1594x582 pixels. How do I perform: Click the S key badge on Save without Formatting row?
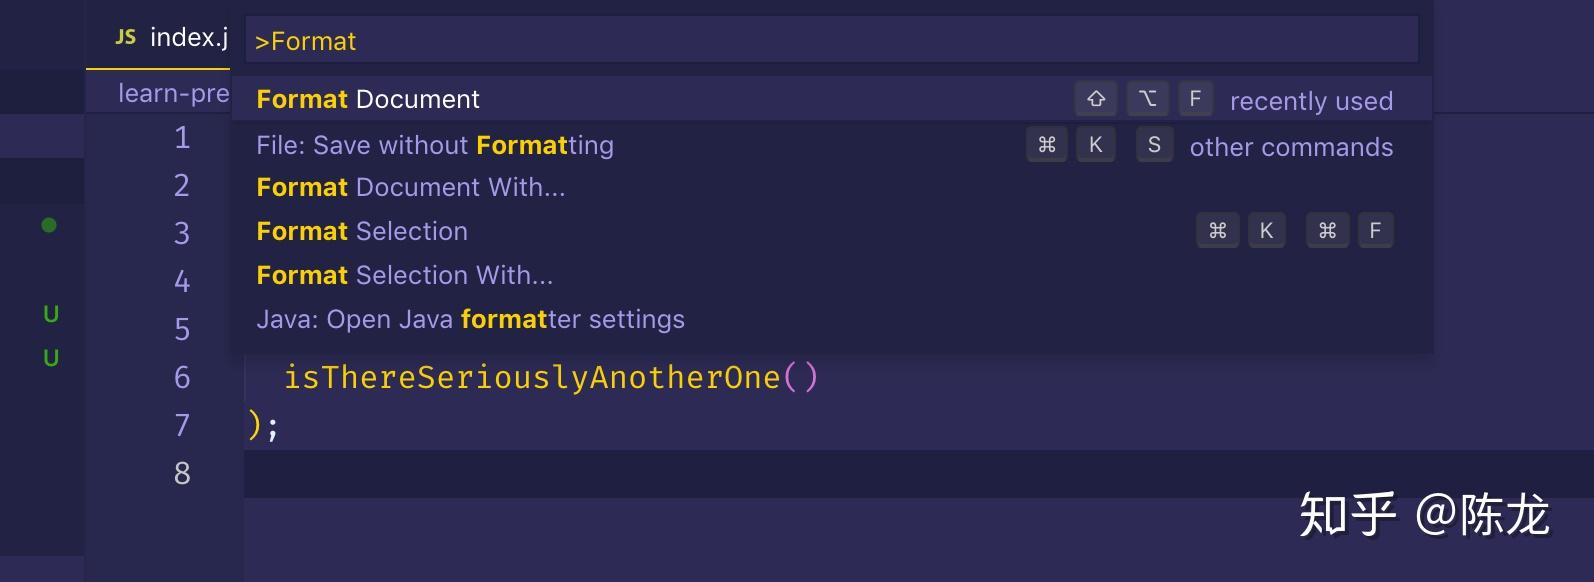coord(1154,145)
